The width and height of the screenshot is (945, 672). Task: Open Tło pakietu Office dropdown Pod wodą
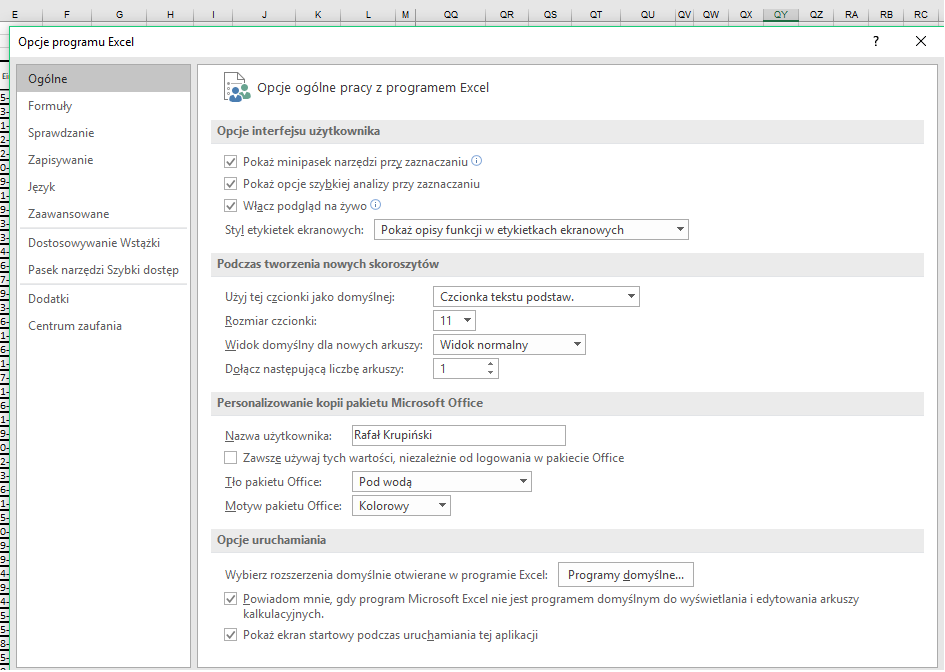pos(441,482)
